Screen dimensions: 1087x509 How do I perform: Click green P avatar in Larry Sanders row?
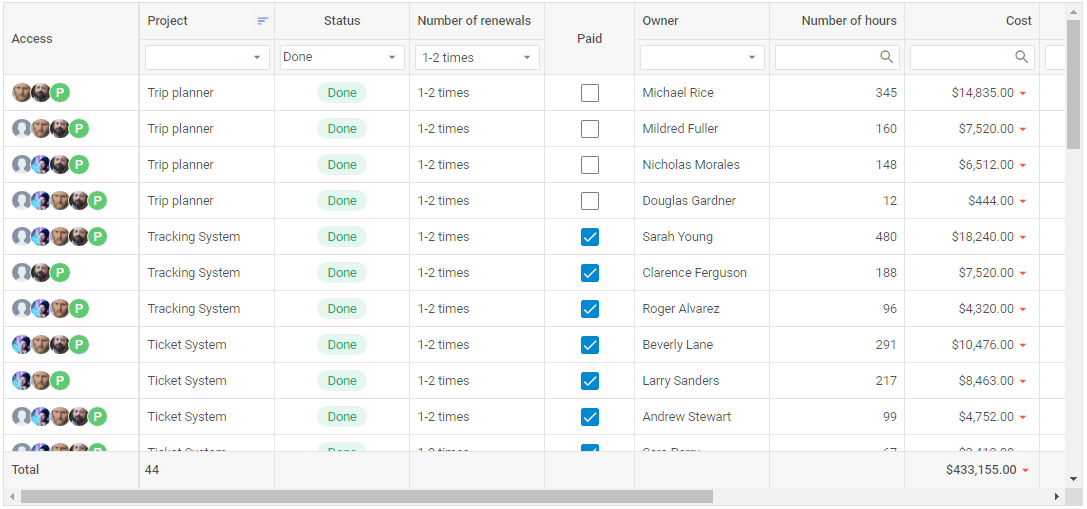point(60,381)
